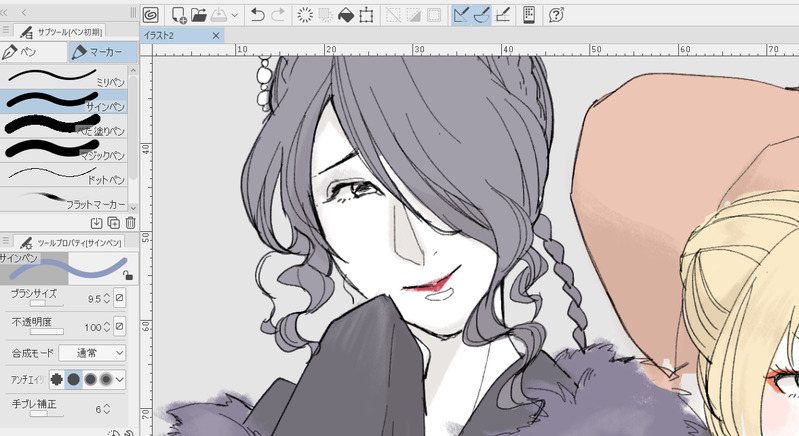This screenshot has height=436, width=799.
Task: Expand the アンチエイリアス options arrow
Action: click(120, 379)
